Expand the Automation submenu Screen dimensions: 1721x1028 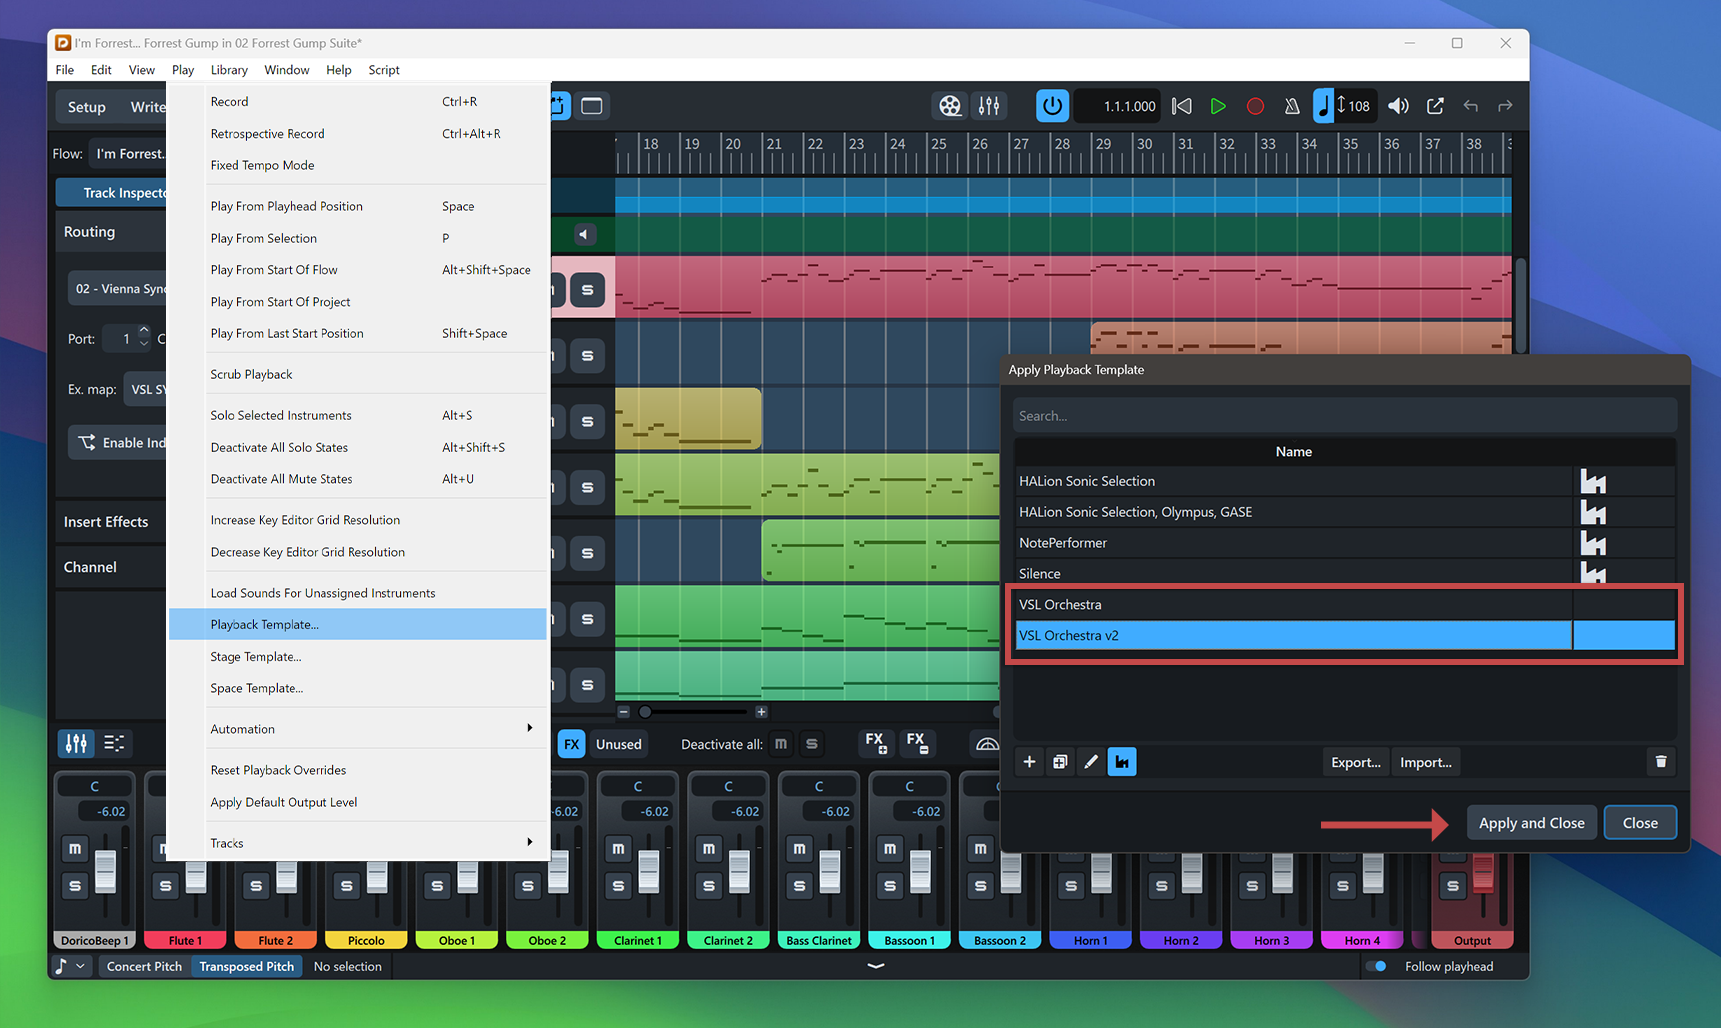pos(358,729)
